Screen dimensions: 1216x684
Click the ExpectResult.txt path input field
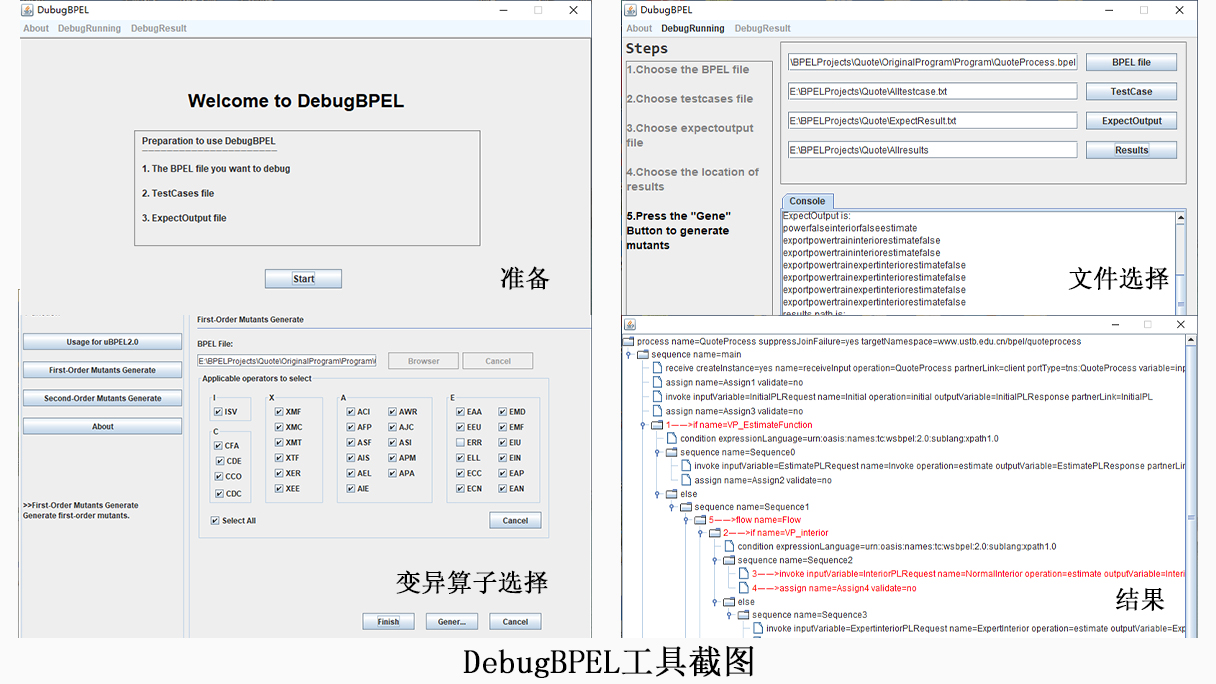click(x=932, y=121)
